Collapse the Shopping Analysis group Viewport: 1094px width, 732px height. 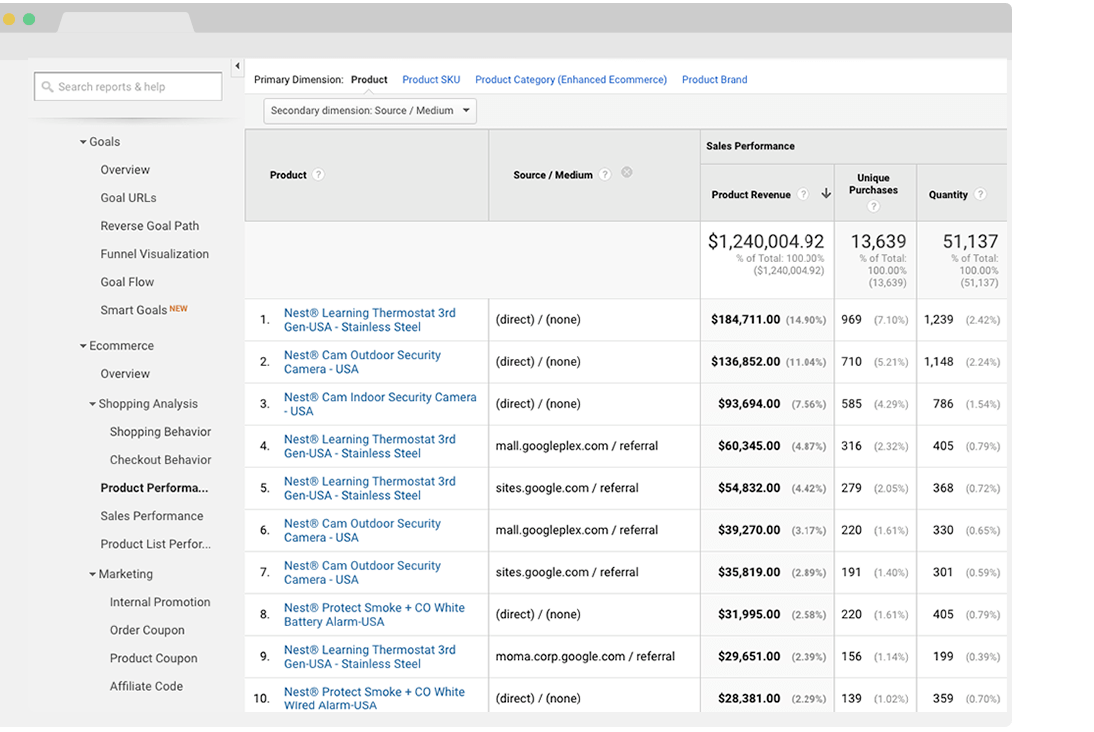93,404
